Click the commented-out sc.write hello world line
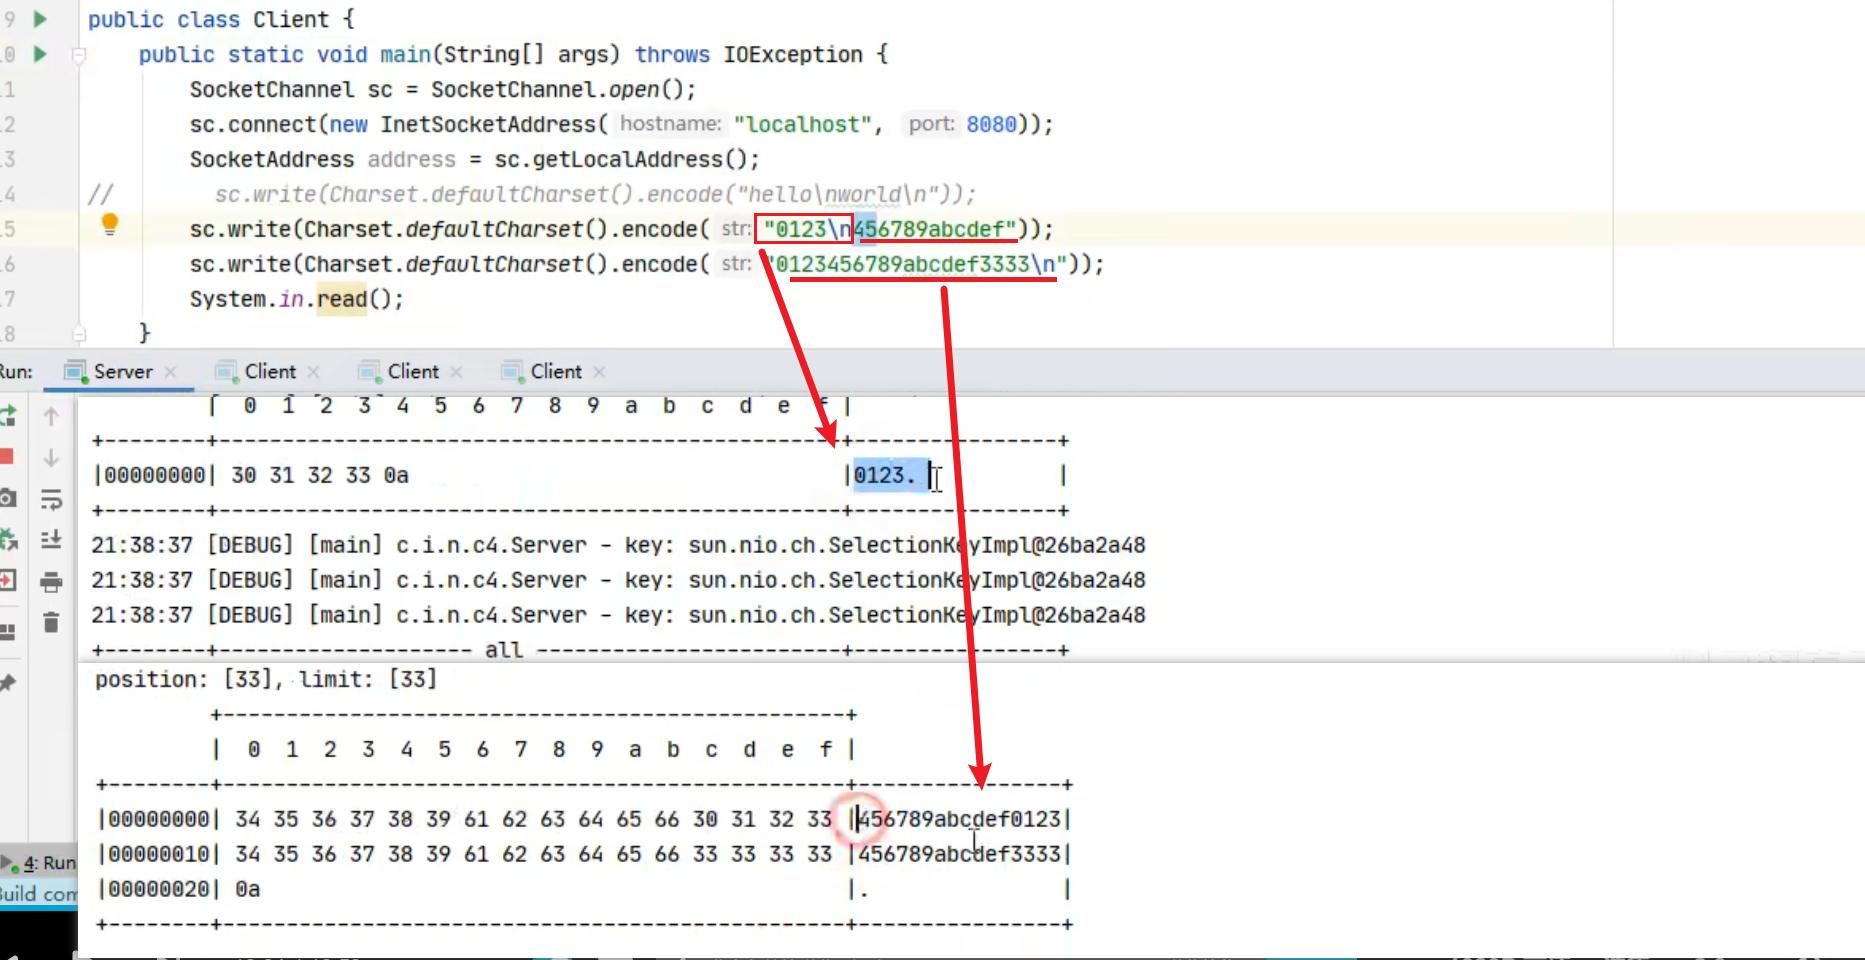Image resolution: width=1865 pixels, height=960 pixels. (x=595, y=194)
